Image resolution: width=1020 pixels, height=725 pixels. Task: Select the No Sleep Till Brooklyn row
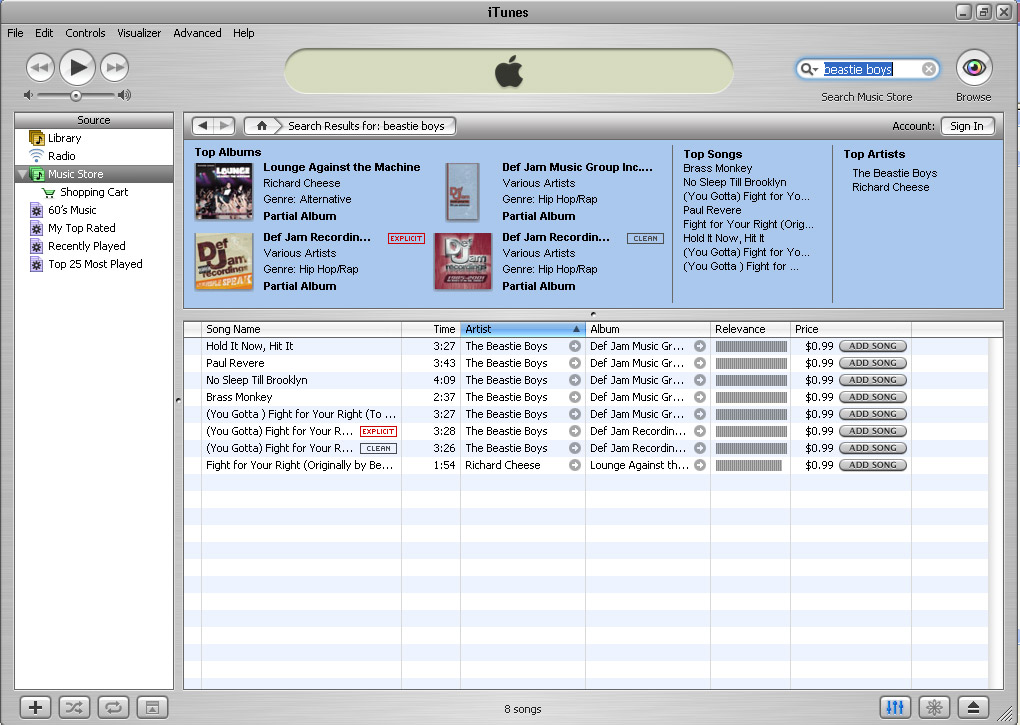(585, 380)
